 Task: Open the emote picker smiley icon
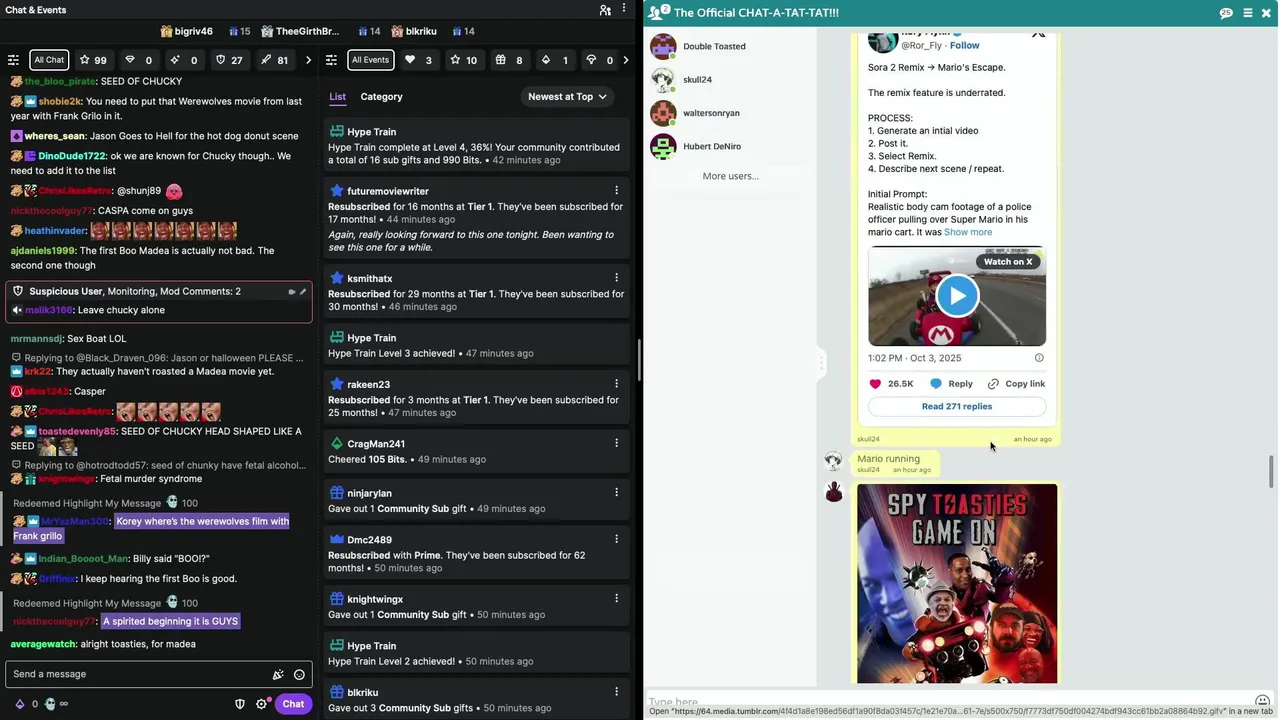tap(299, 674)
